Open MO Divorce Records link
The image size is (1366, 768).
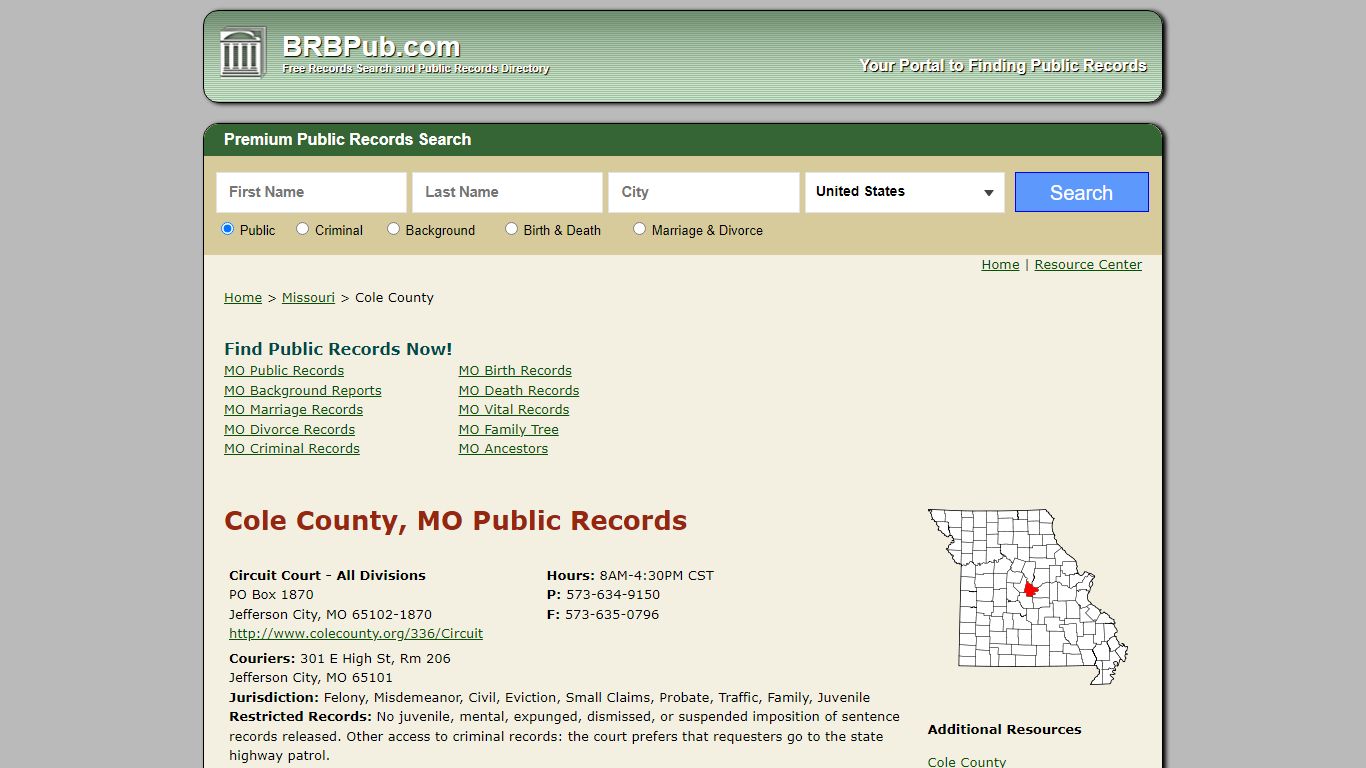click(289, 430)
